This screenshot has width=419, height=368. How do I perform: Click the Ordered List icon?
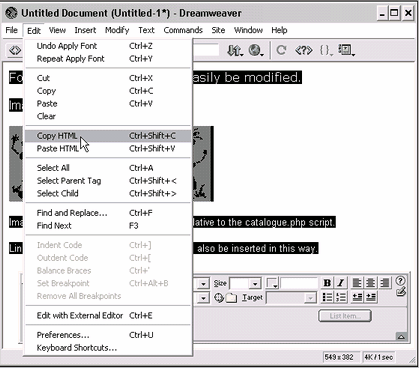tap(341, 297)
